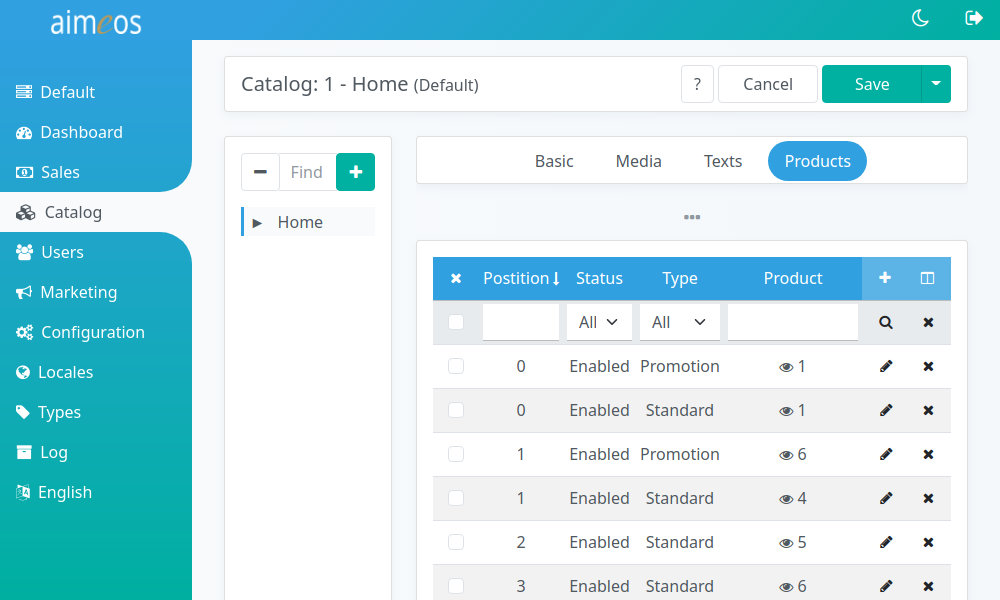
Task: Add a new product row with the plus icon
Action: pos(885,277)
